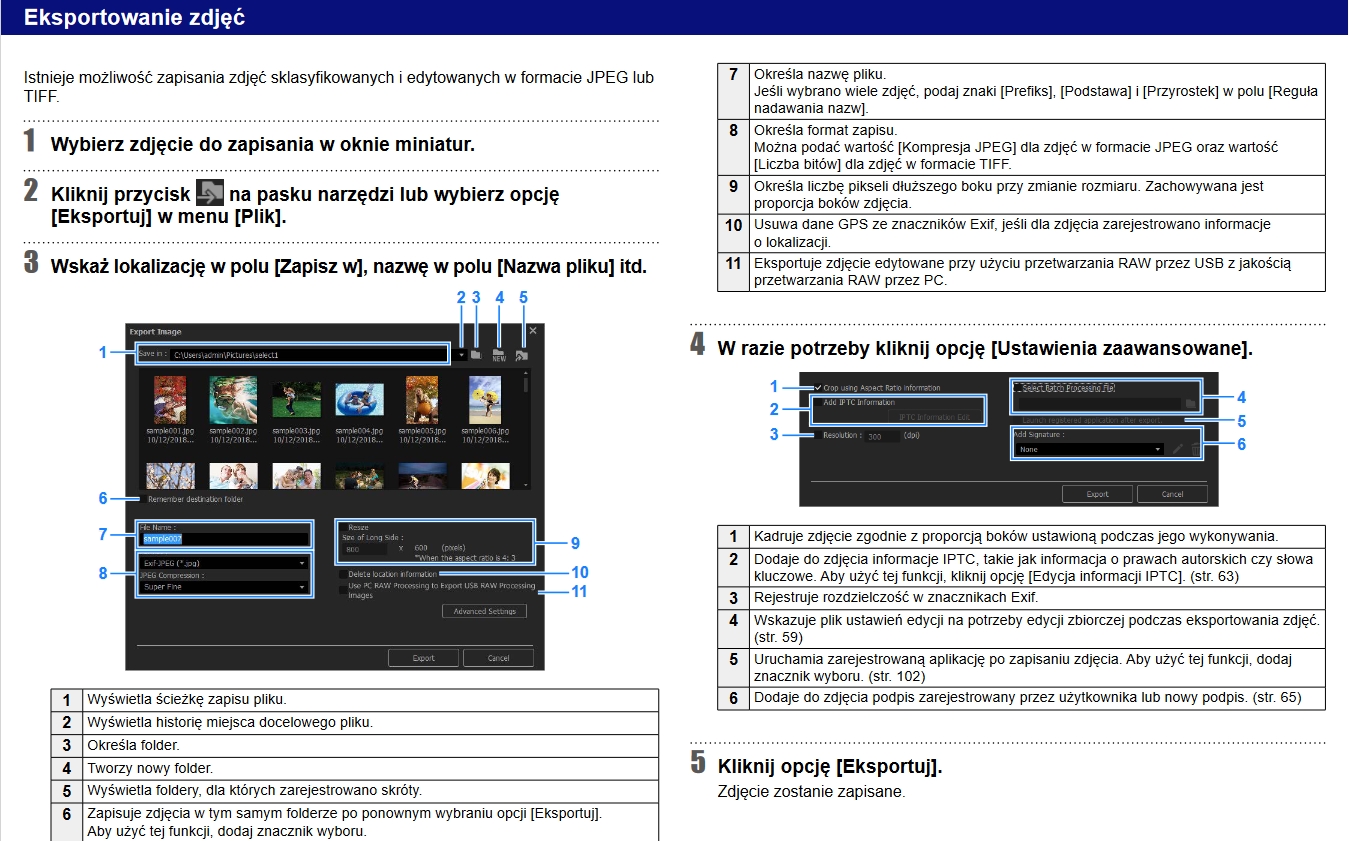Click the Advanced Settings button

point(484,611)
